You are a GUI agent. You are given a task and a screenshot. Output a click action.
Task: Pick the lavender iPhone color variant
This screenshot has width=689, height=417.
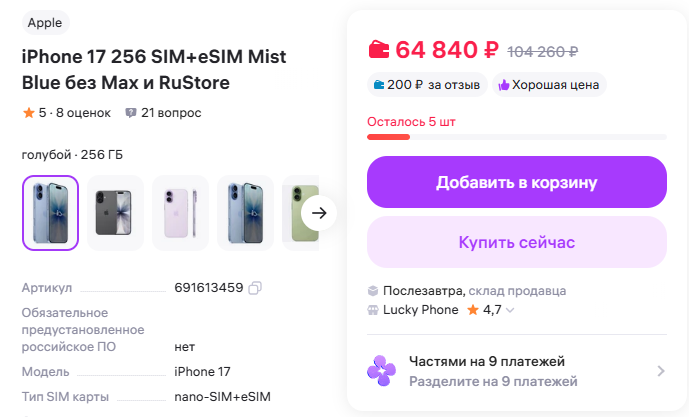180,212
